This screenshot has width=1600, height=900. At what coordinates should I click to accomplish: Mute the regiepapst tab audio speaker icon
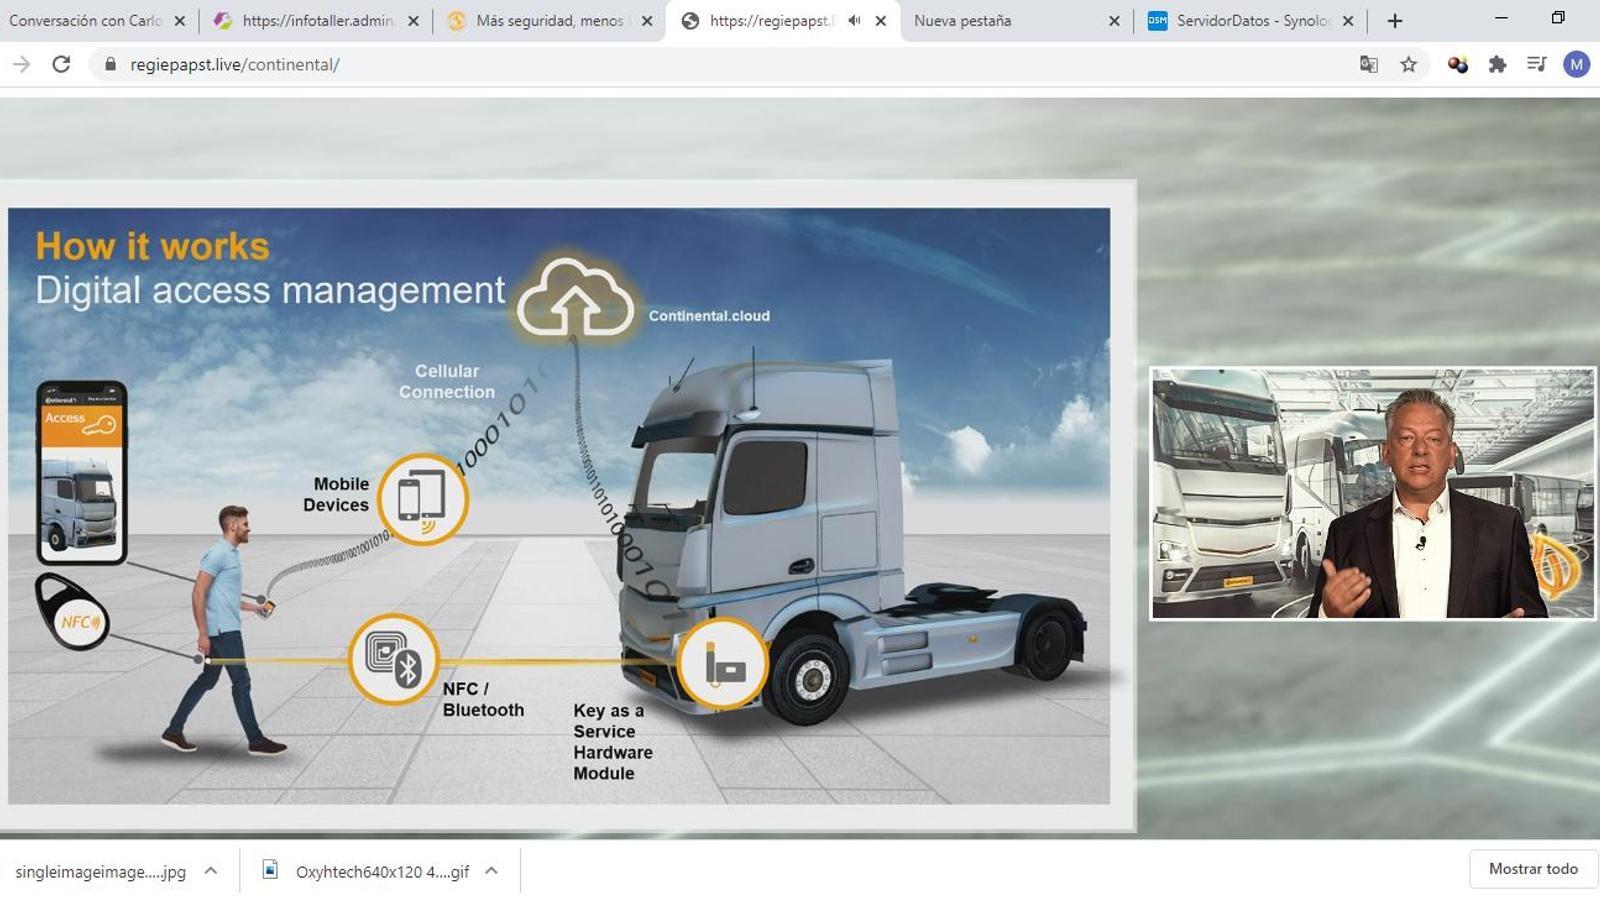point(854,21)
